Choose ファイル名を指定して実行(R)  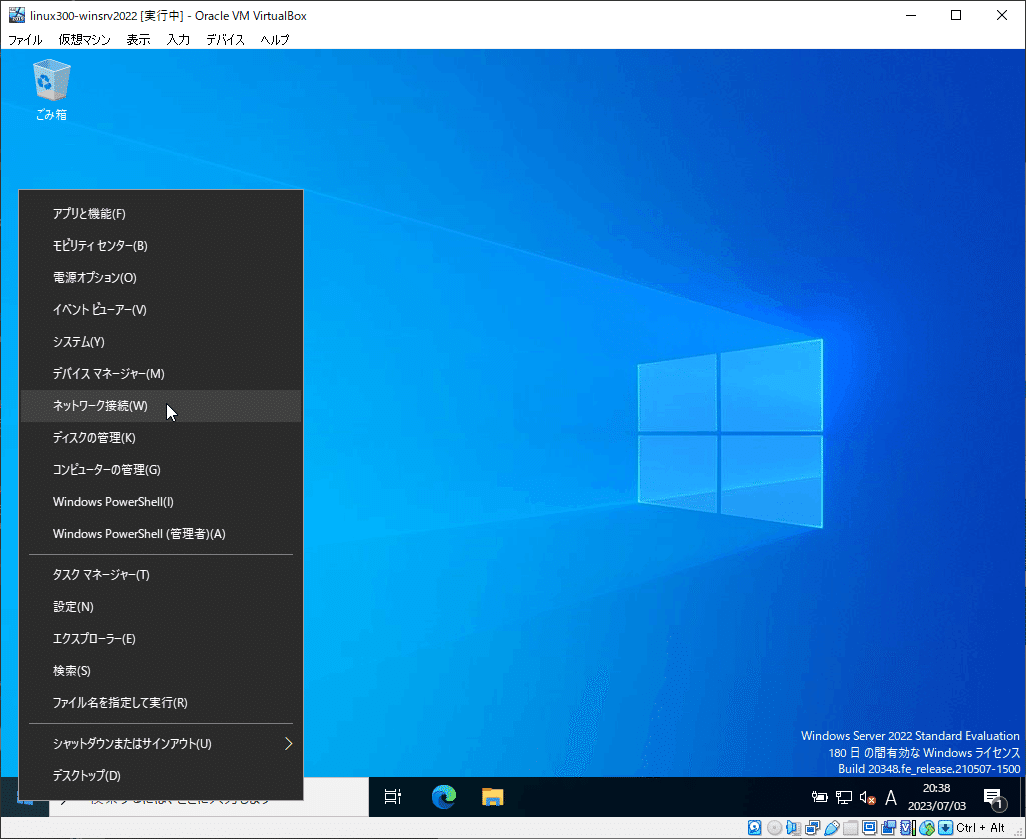point(161,704)
